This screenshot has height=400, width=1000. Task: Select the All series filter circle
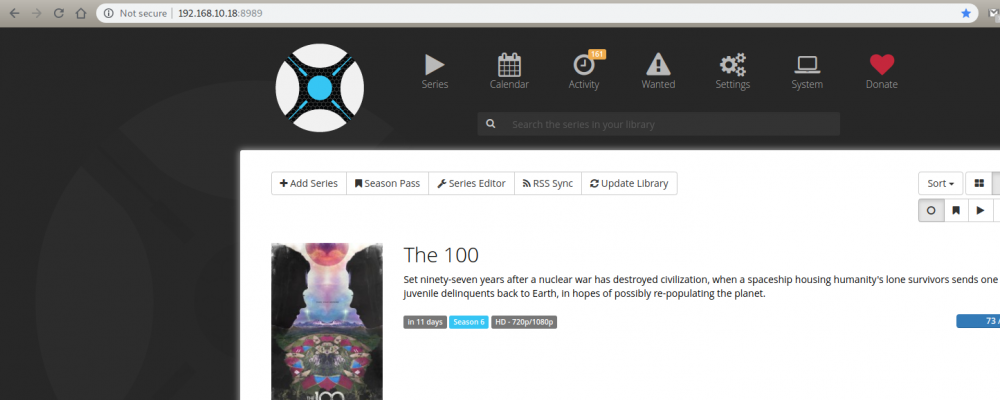tap(931, 210)
